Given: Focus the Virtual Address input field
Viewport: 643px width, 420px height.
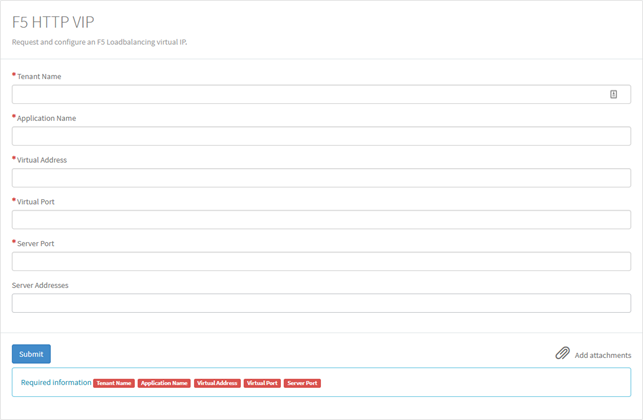Looking at the screenshot, I should pos(321,178).
